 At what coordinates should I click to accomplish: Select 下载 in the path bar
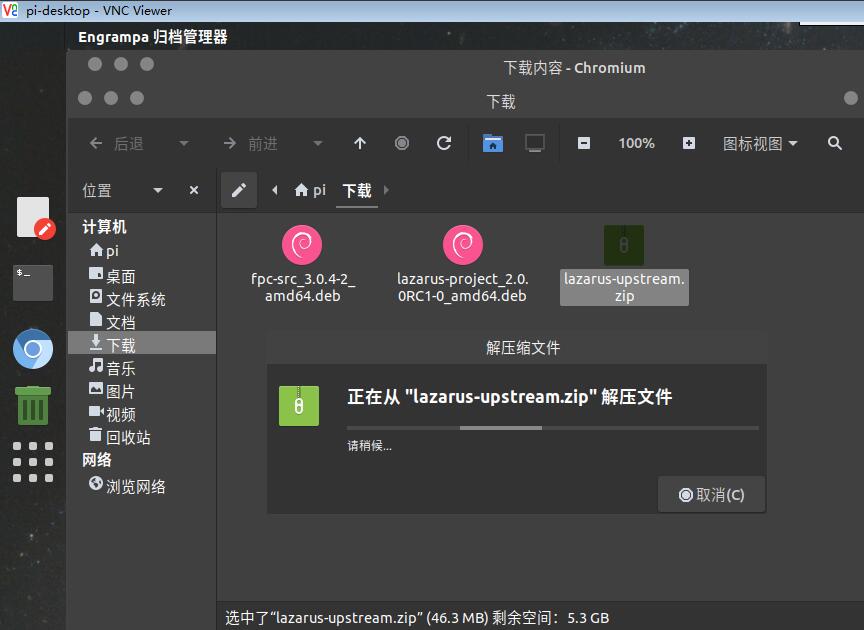357,190
